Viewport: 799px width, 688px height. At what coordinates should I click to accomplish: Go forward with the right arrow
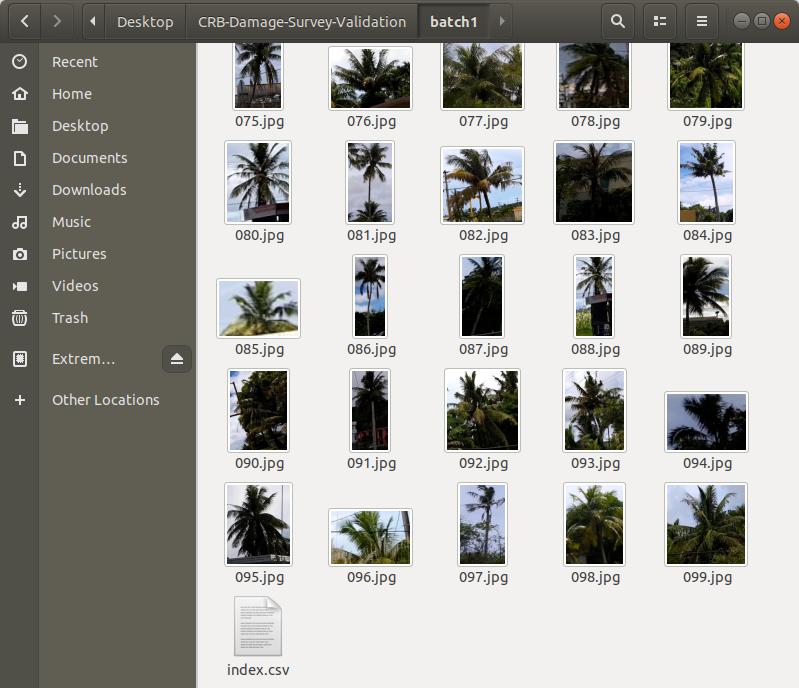click(x=58, y=21)
